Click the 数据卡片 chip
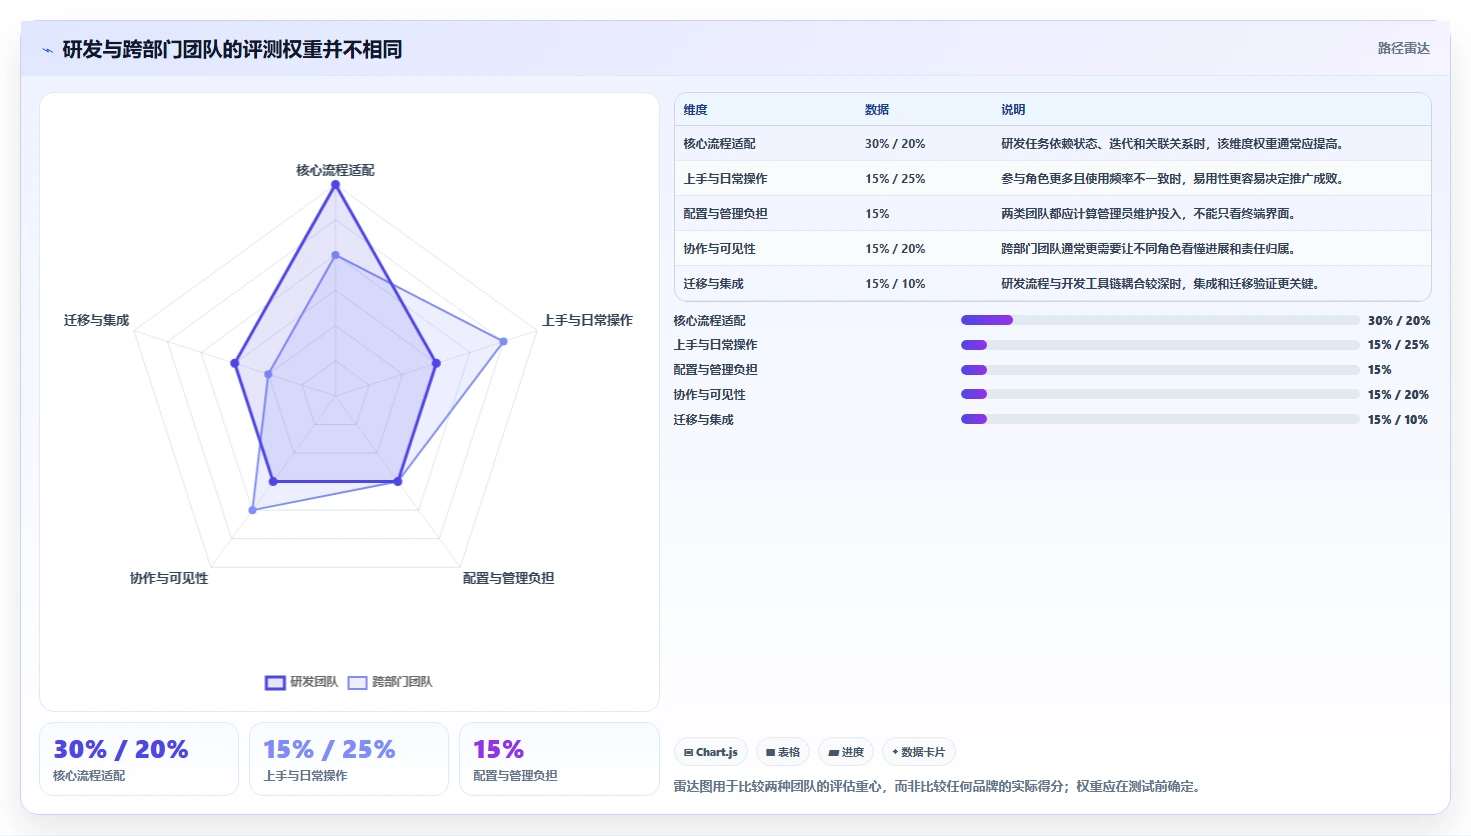Viewport: 1471px width, 836px height. (918, 752)
